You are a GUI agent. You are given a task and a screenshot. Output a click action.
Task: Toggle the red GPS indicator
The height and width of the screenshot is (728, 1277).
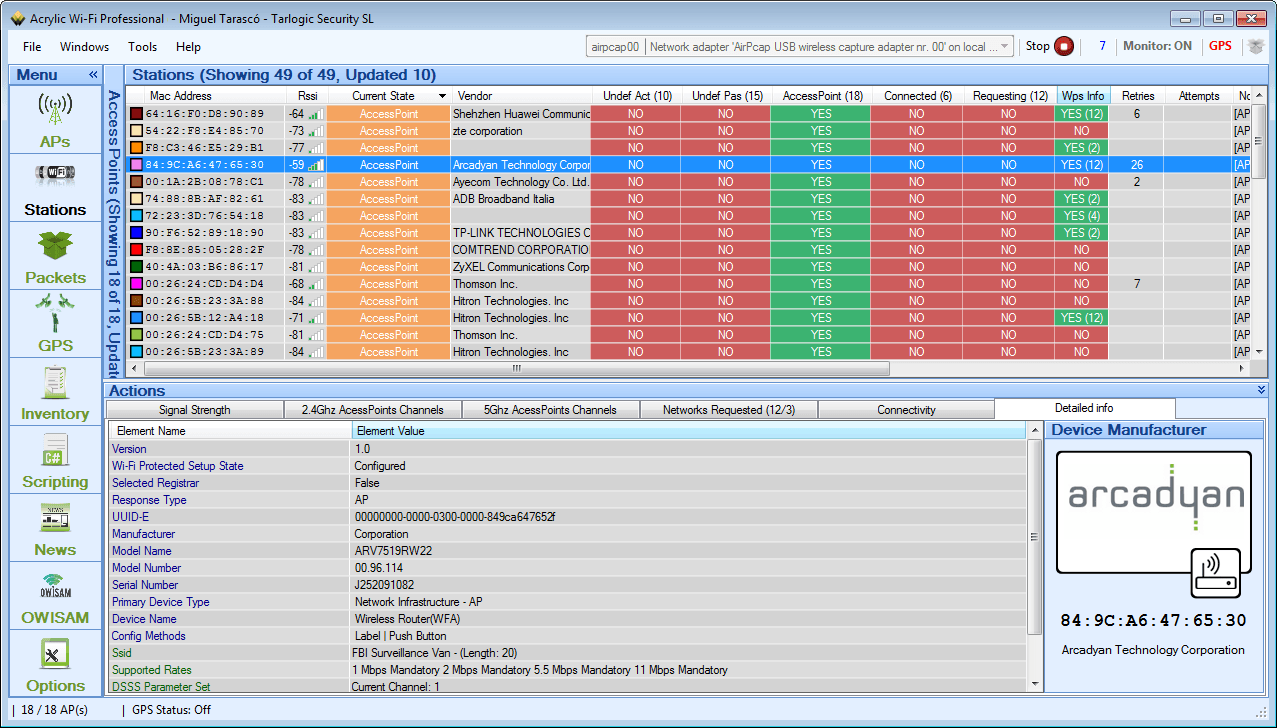pos(1220,46)
